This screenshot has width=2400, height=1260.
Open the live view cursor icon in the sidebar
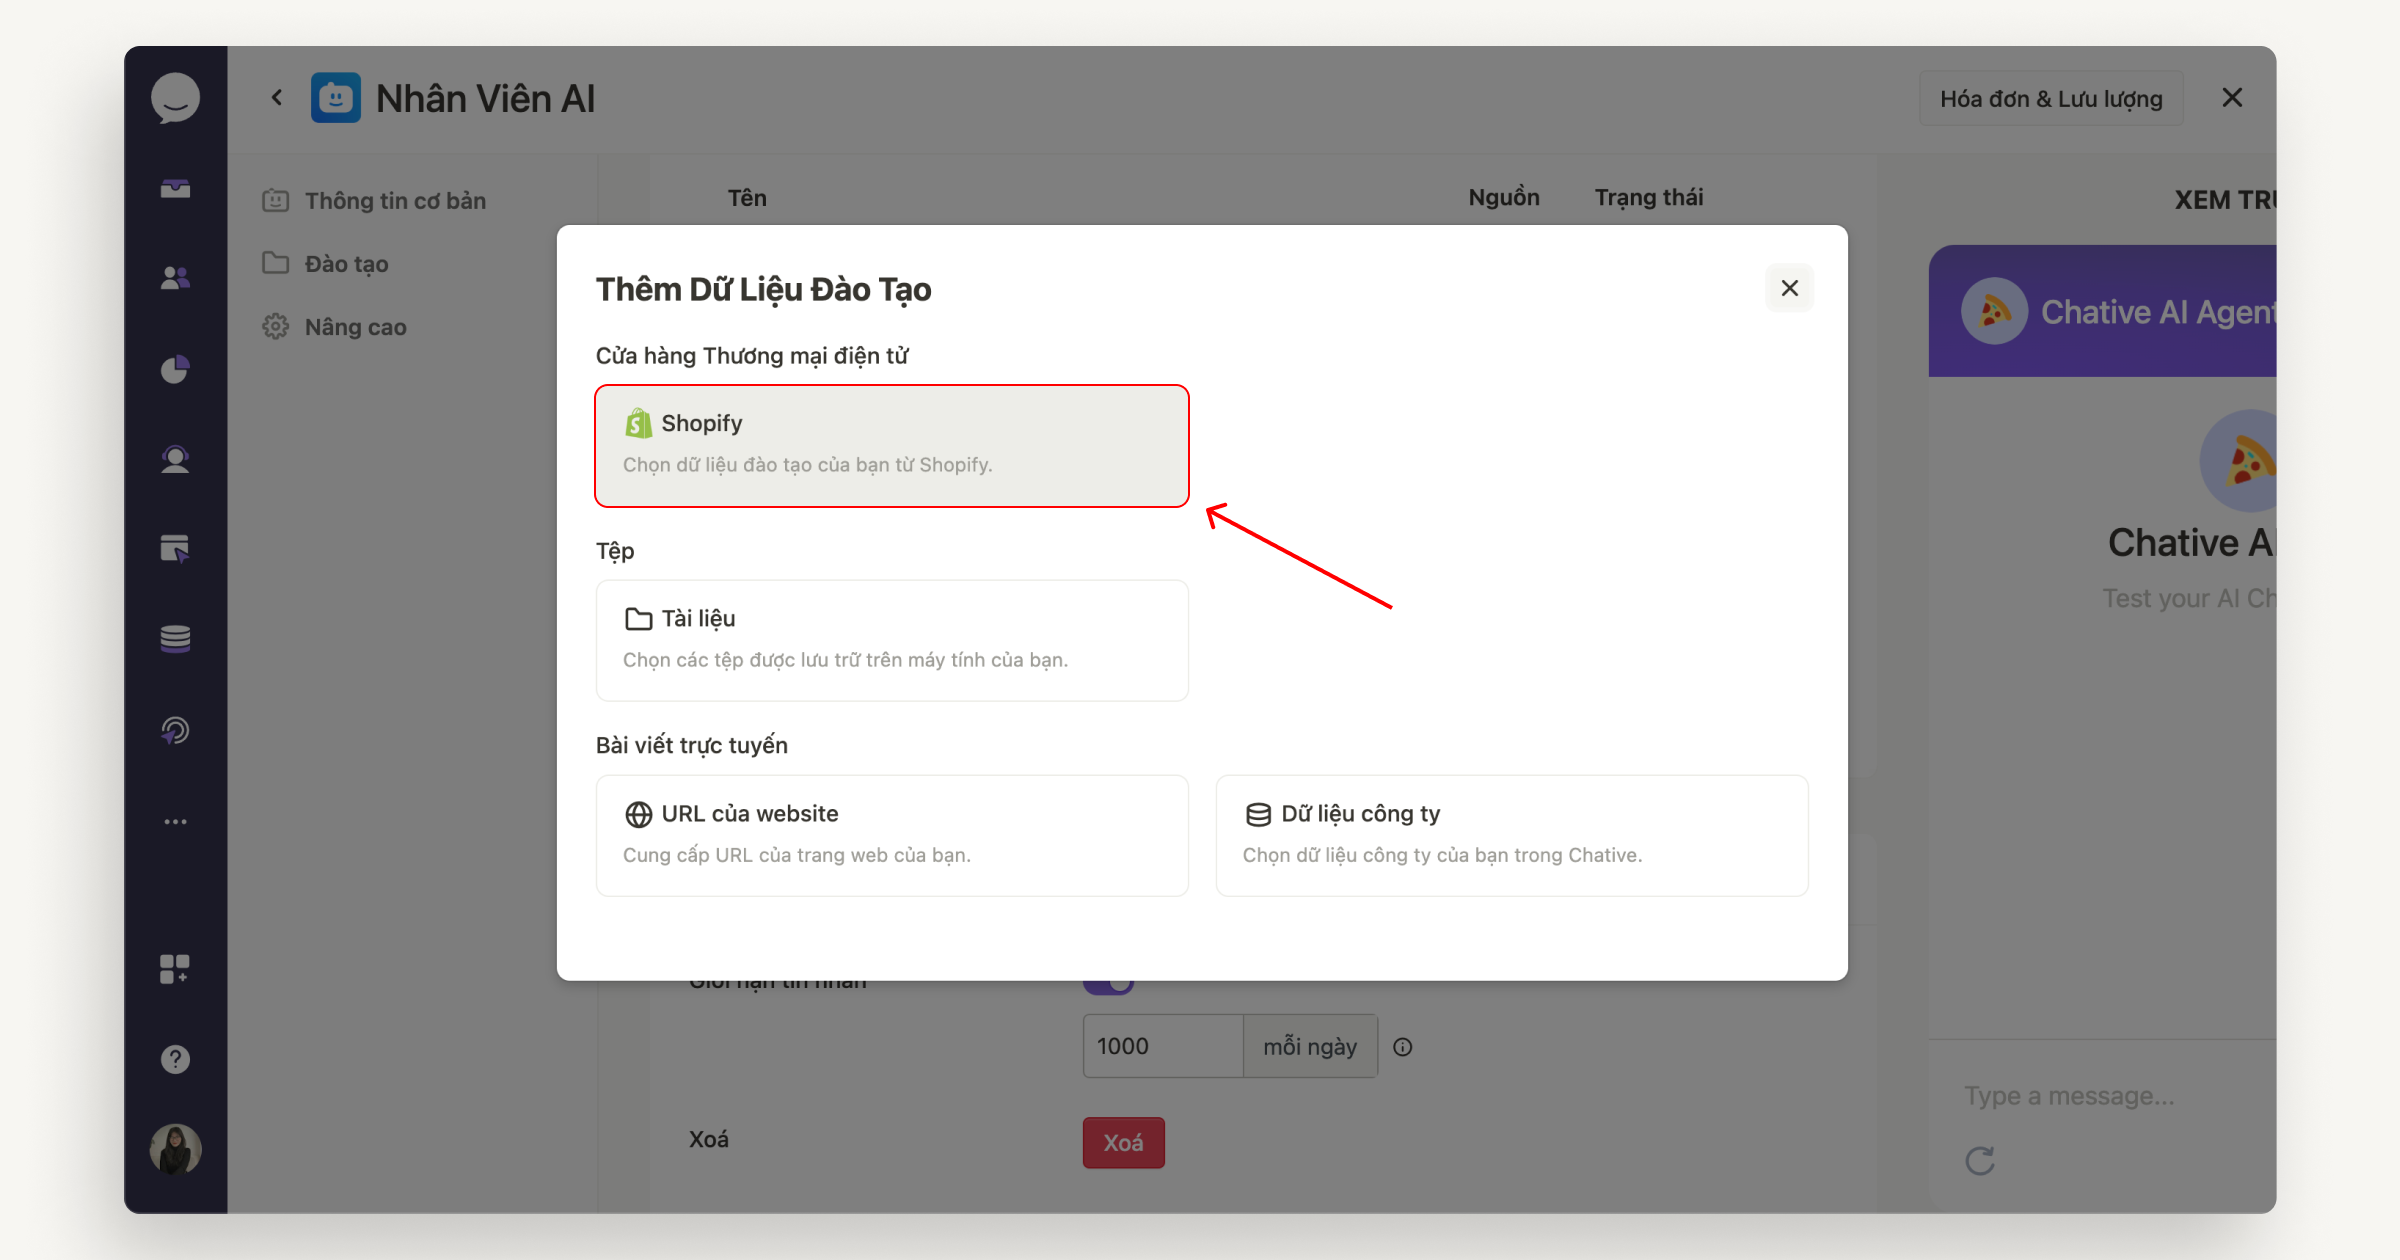(175, 549)
